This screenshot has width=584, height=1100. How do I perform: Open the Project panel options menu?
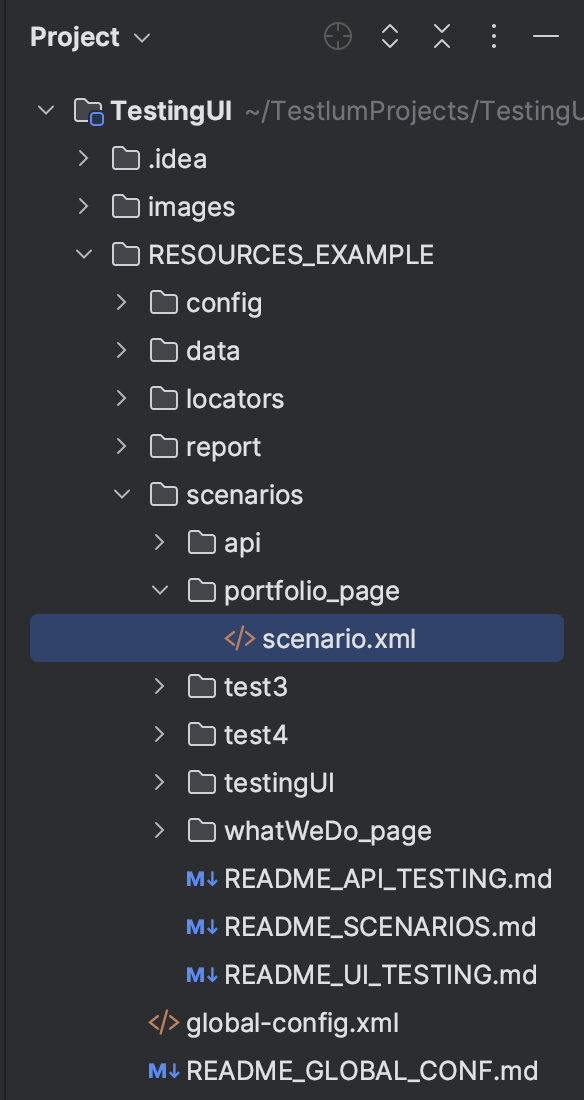coord(494,36)
